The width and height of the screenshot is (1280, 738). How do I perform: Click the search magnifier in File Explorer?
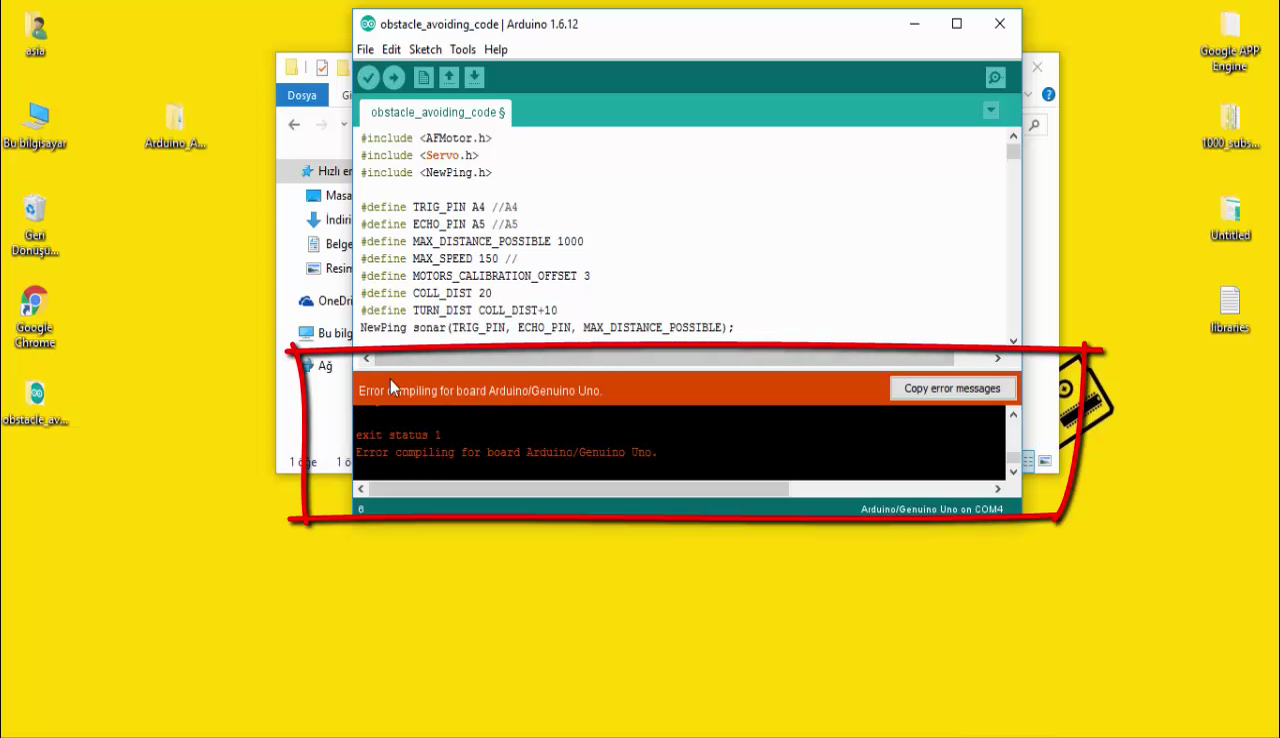(1035, 125)
